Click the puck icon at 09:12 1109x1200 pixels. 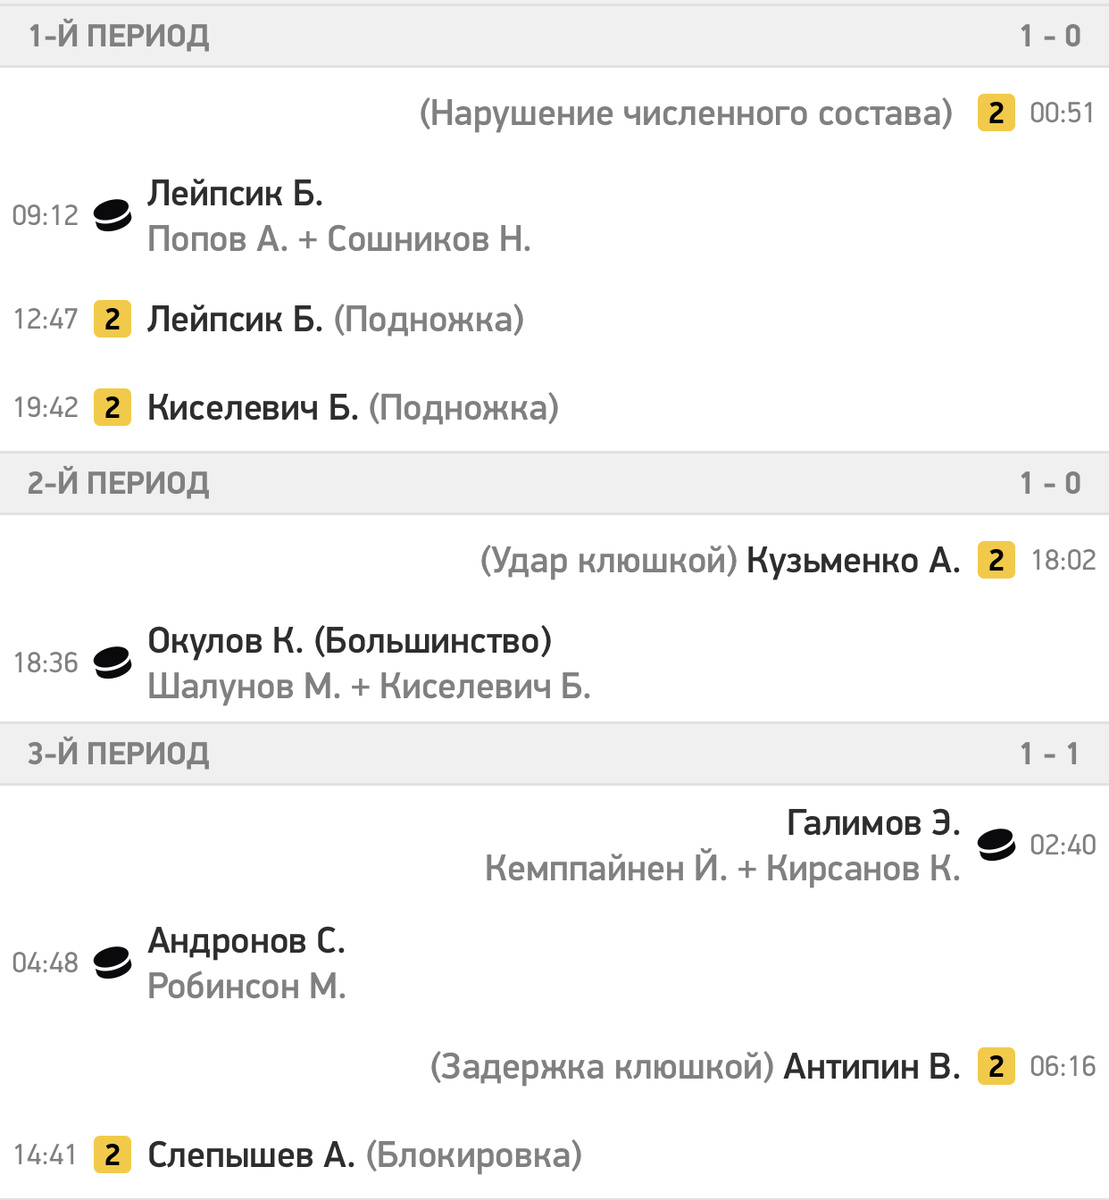[112, 215]
